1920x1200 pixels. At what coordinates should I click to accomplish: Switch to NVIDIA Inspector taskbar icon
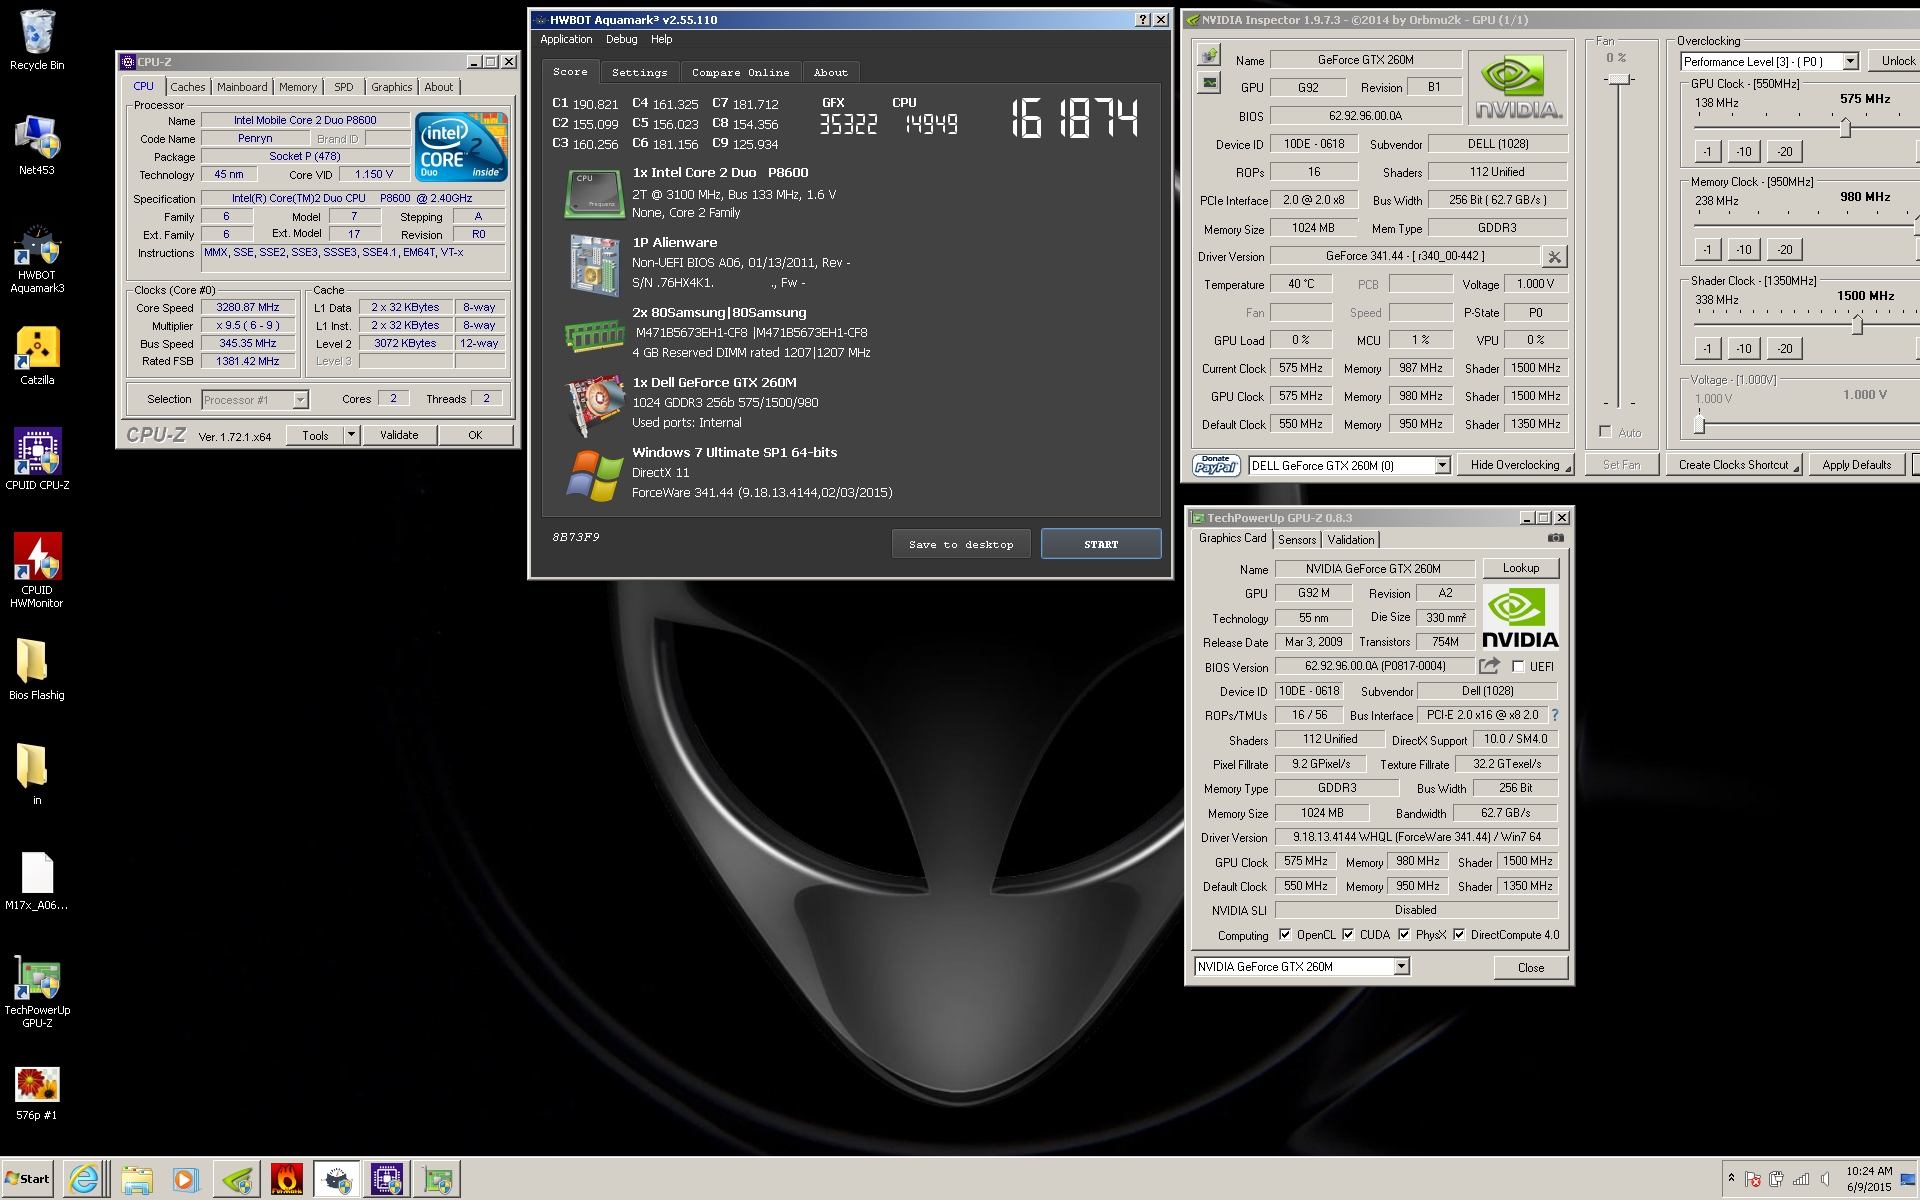click(x=237, y=1180)
